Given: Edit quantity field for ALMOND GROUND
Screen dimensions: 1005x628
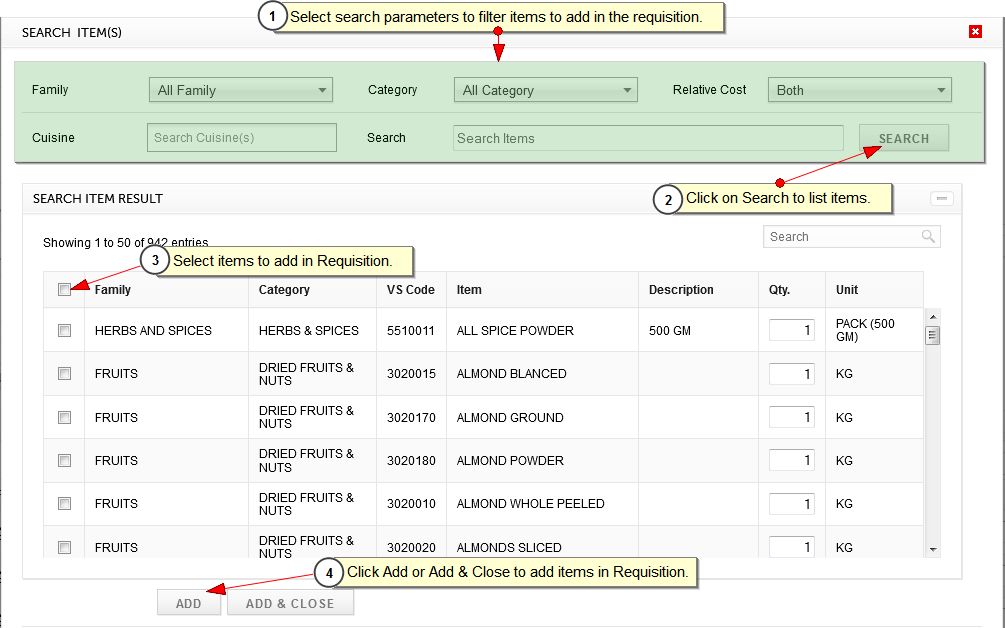Looking at the screenshot, I should pyautogui.click(x=792, y=417).
